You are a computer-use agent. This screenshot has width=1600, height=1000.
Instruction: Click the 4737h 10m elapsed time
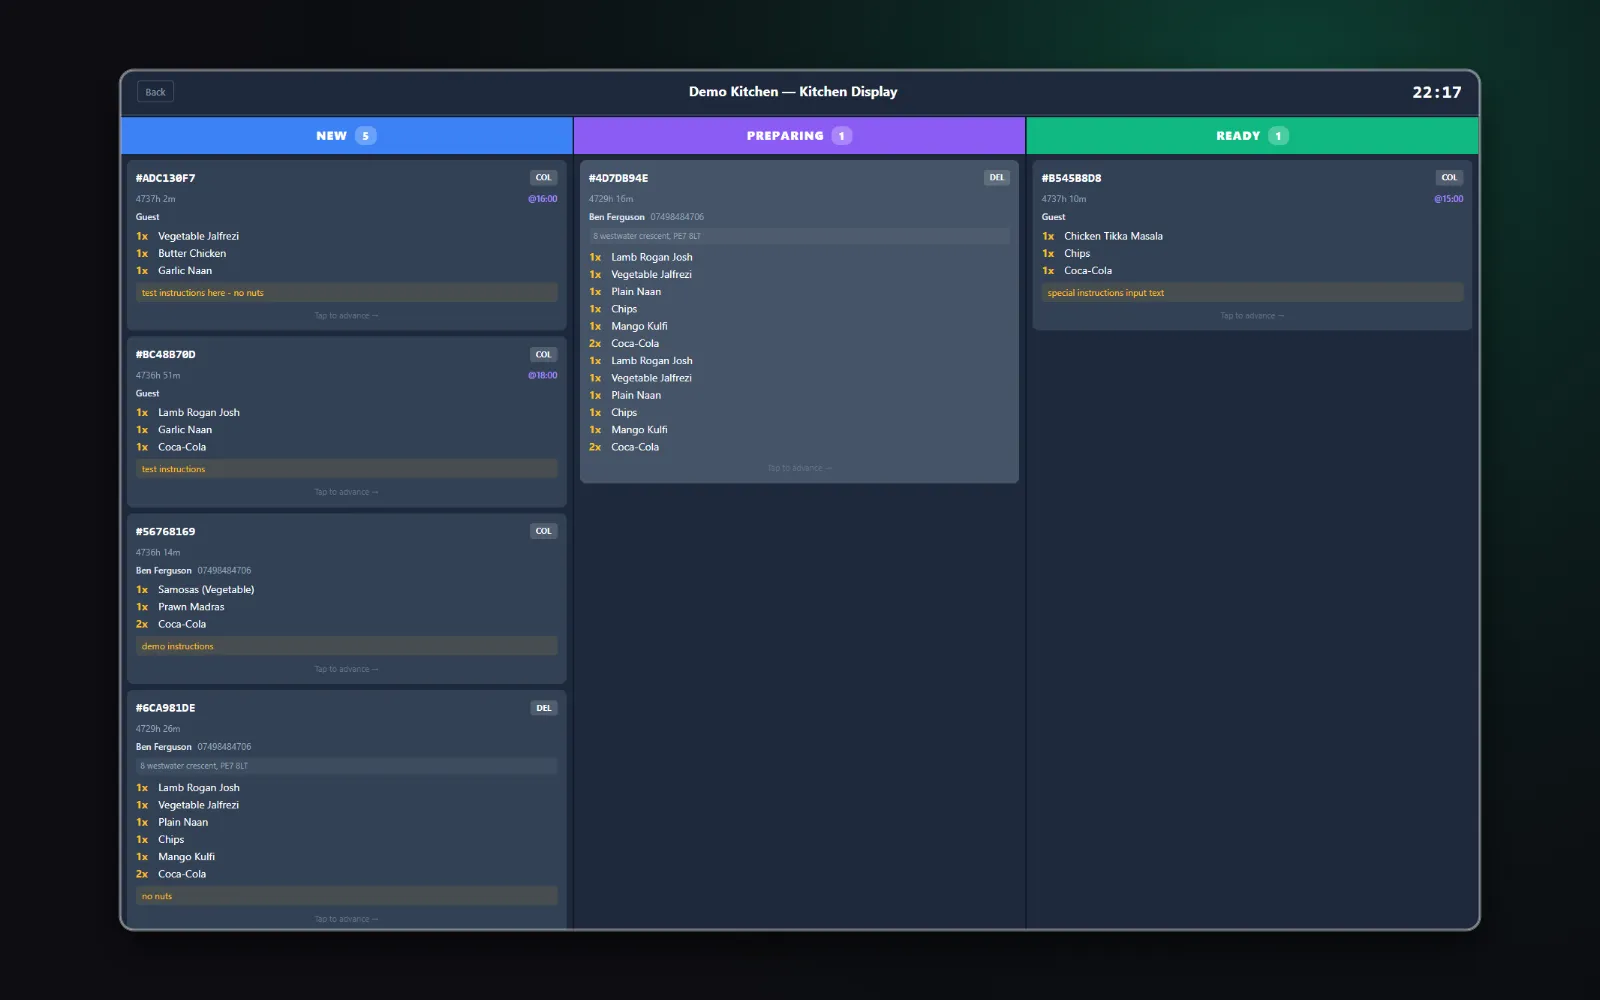point(1064,199)
